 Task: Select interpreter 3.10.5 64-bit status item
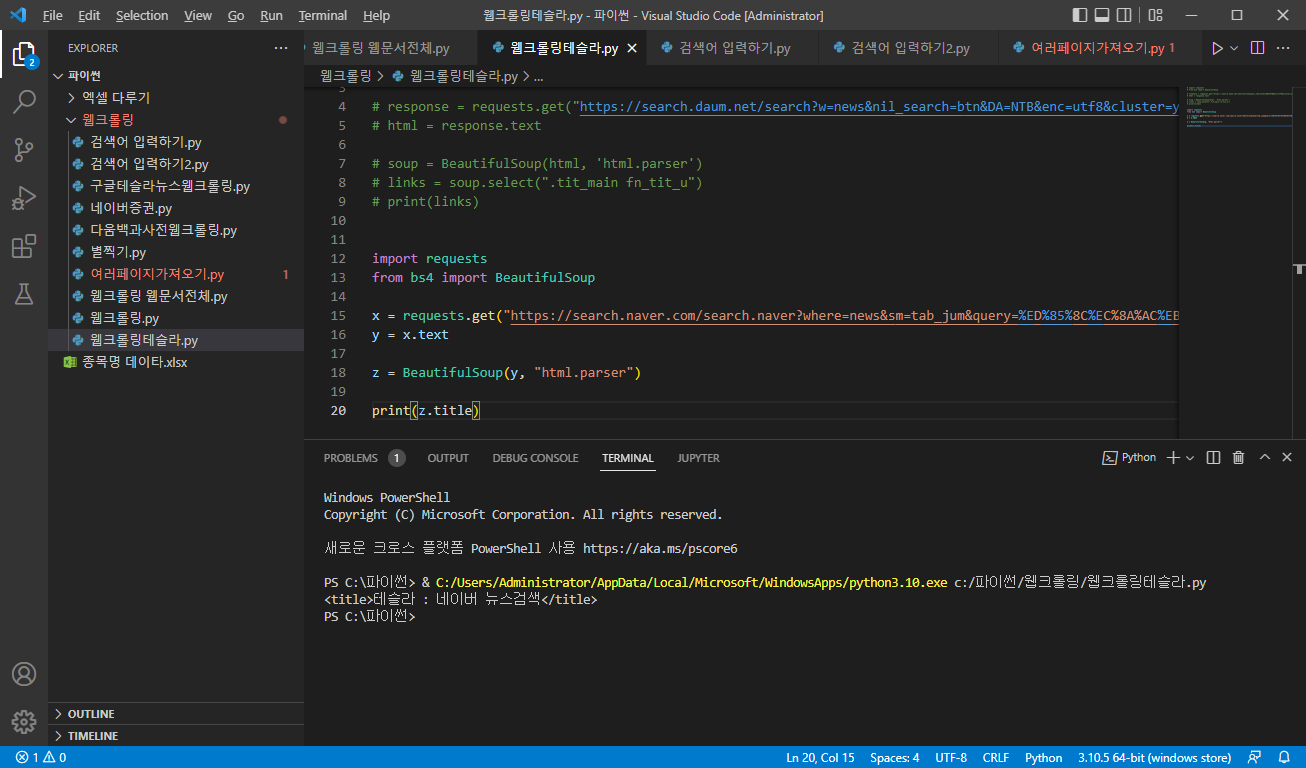click(1154, 757)
